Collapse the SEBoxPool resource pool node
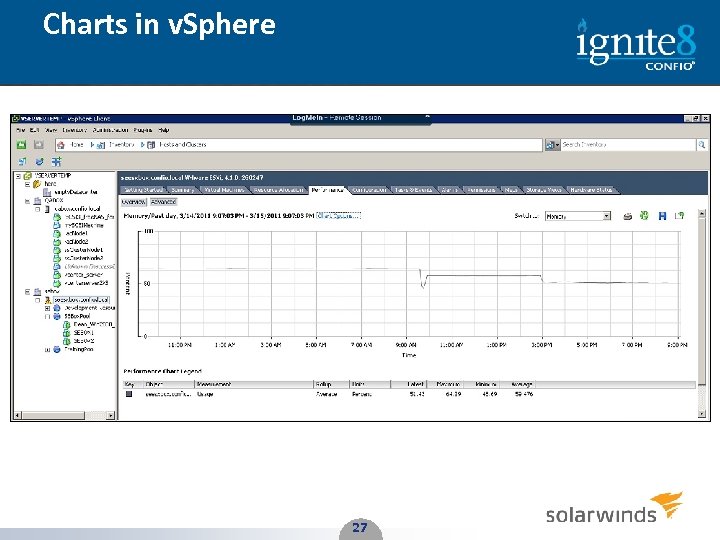The width and height of the screenshot is (720, 540). pos(47,316)
